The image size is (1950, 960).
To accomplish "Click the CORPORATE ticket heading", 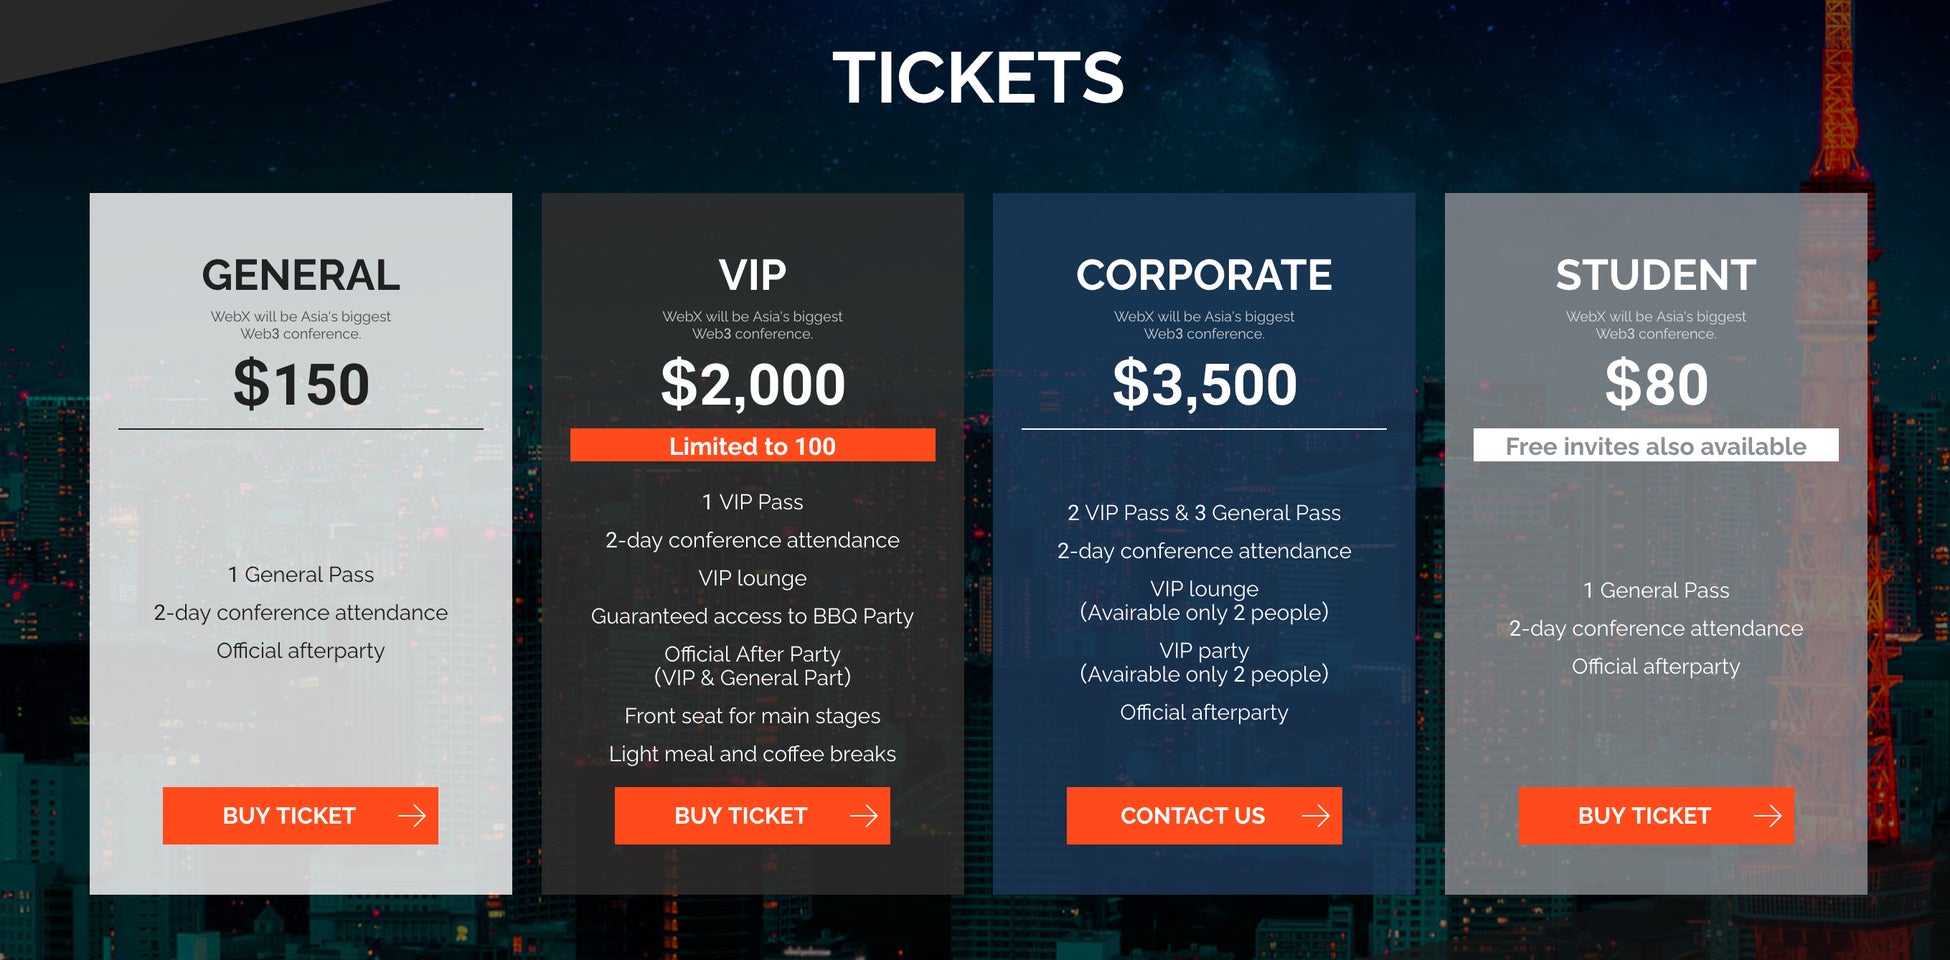I will tap(1204, 275).
